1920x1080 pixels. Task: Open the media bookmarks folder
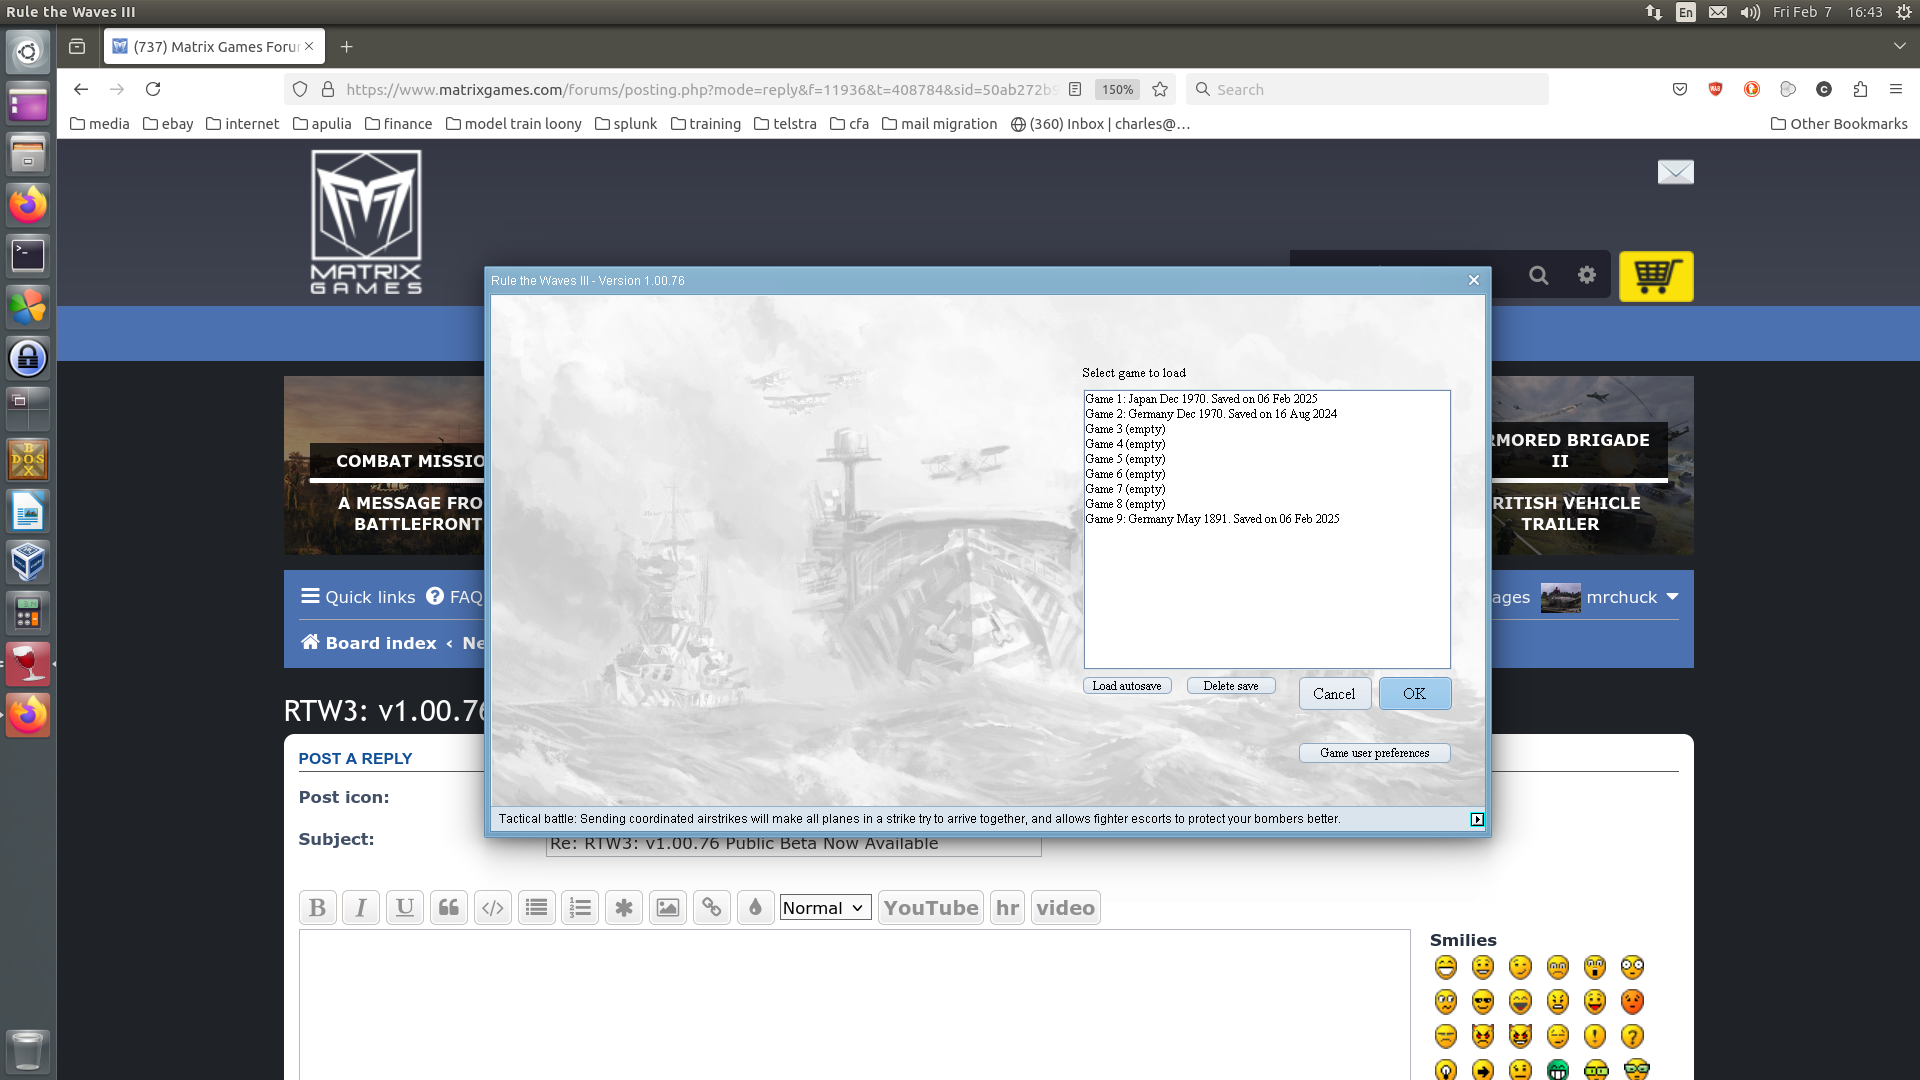click(100, 124)
